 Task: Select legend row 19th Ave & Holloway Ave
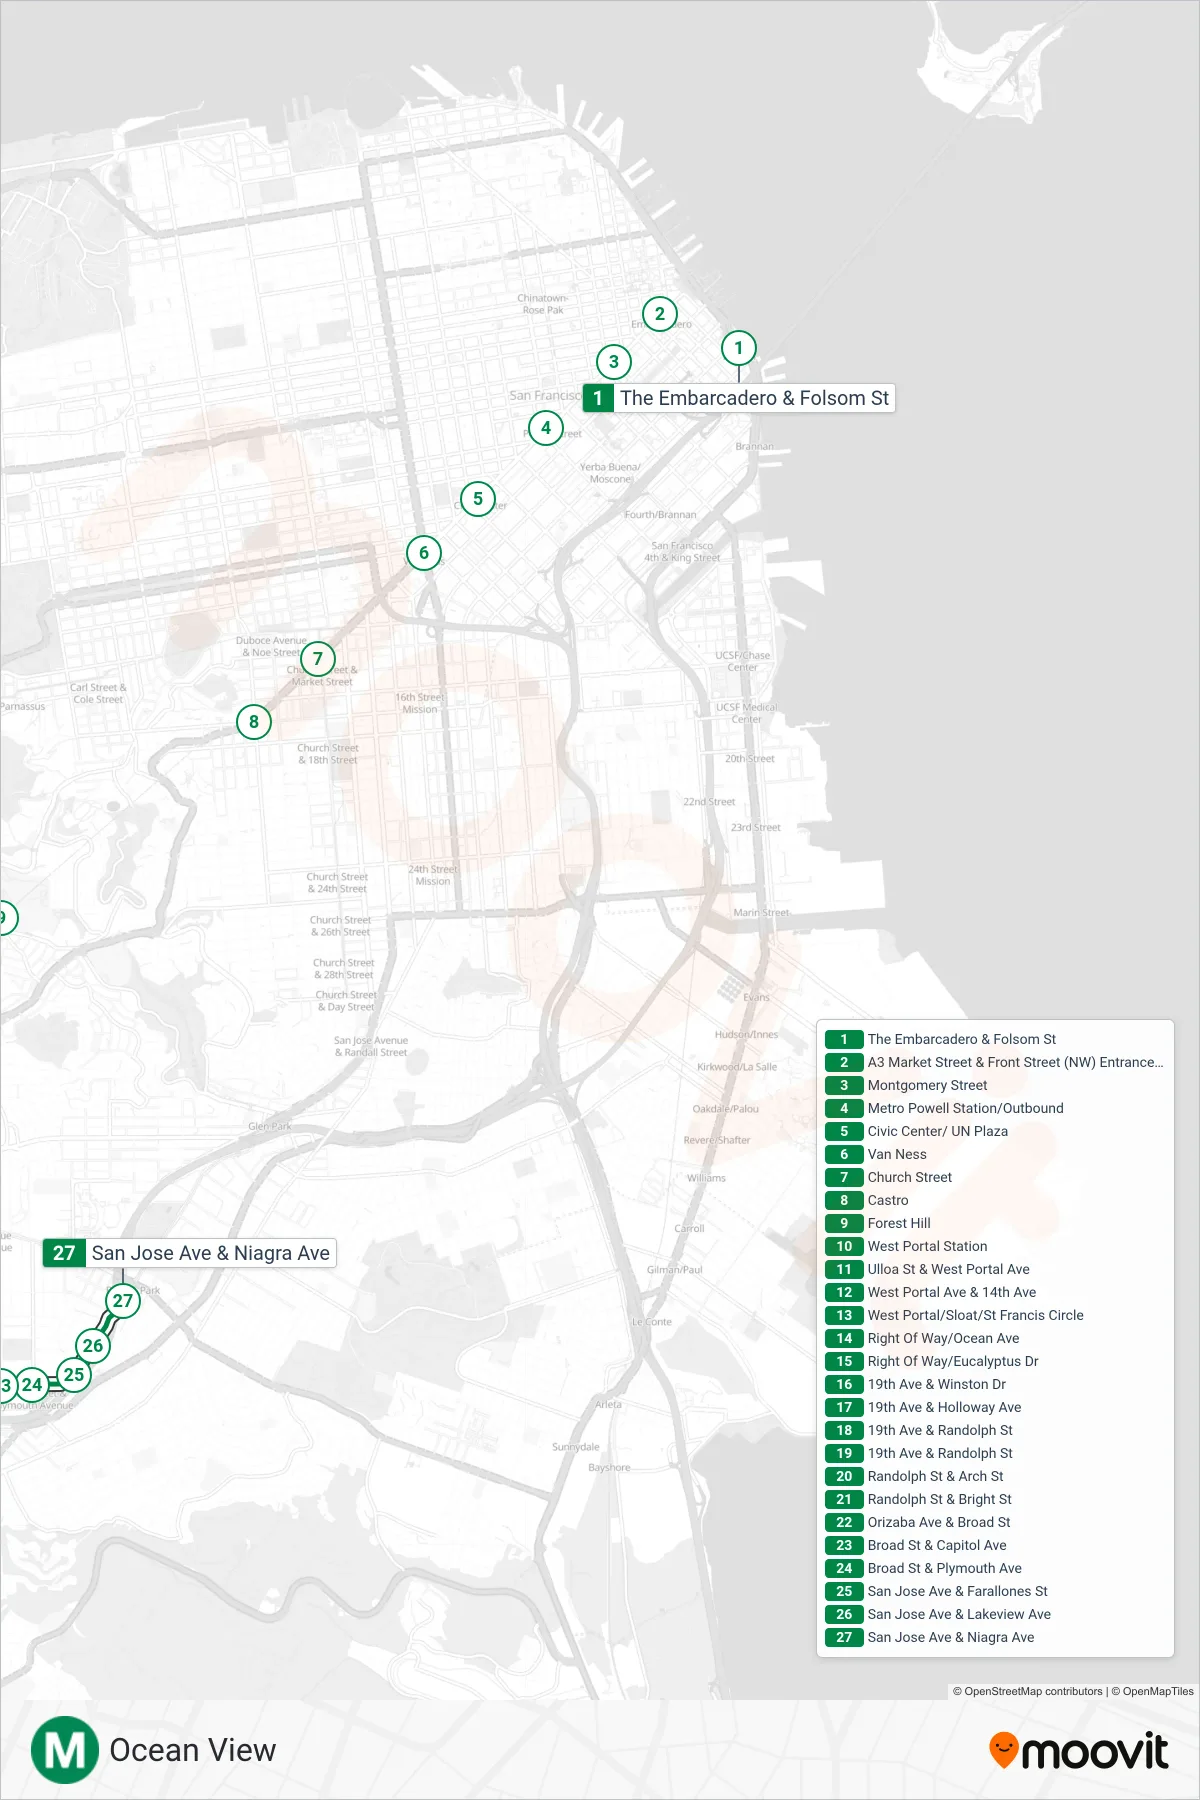point(995,1407)
